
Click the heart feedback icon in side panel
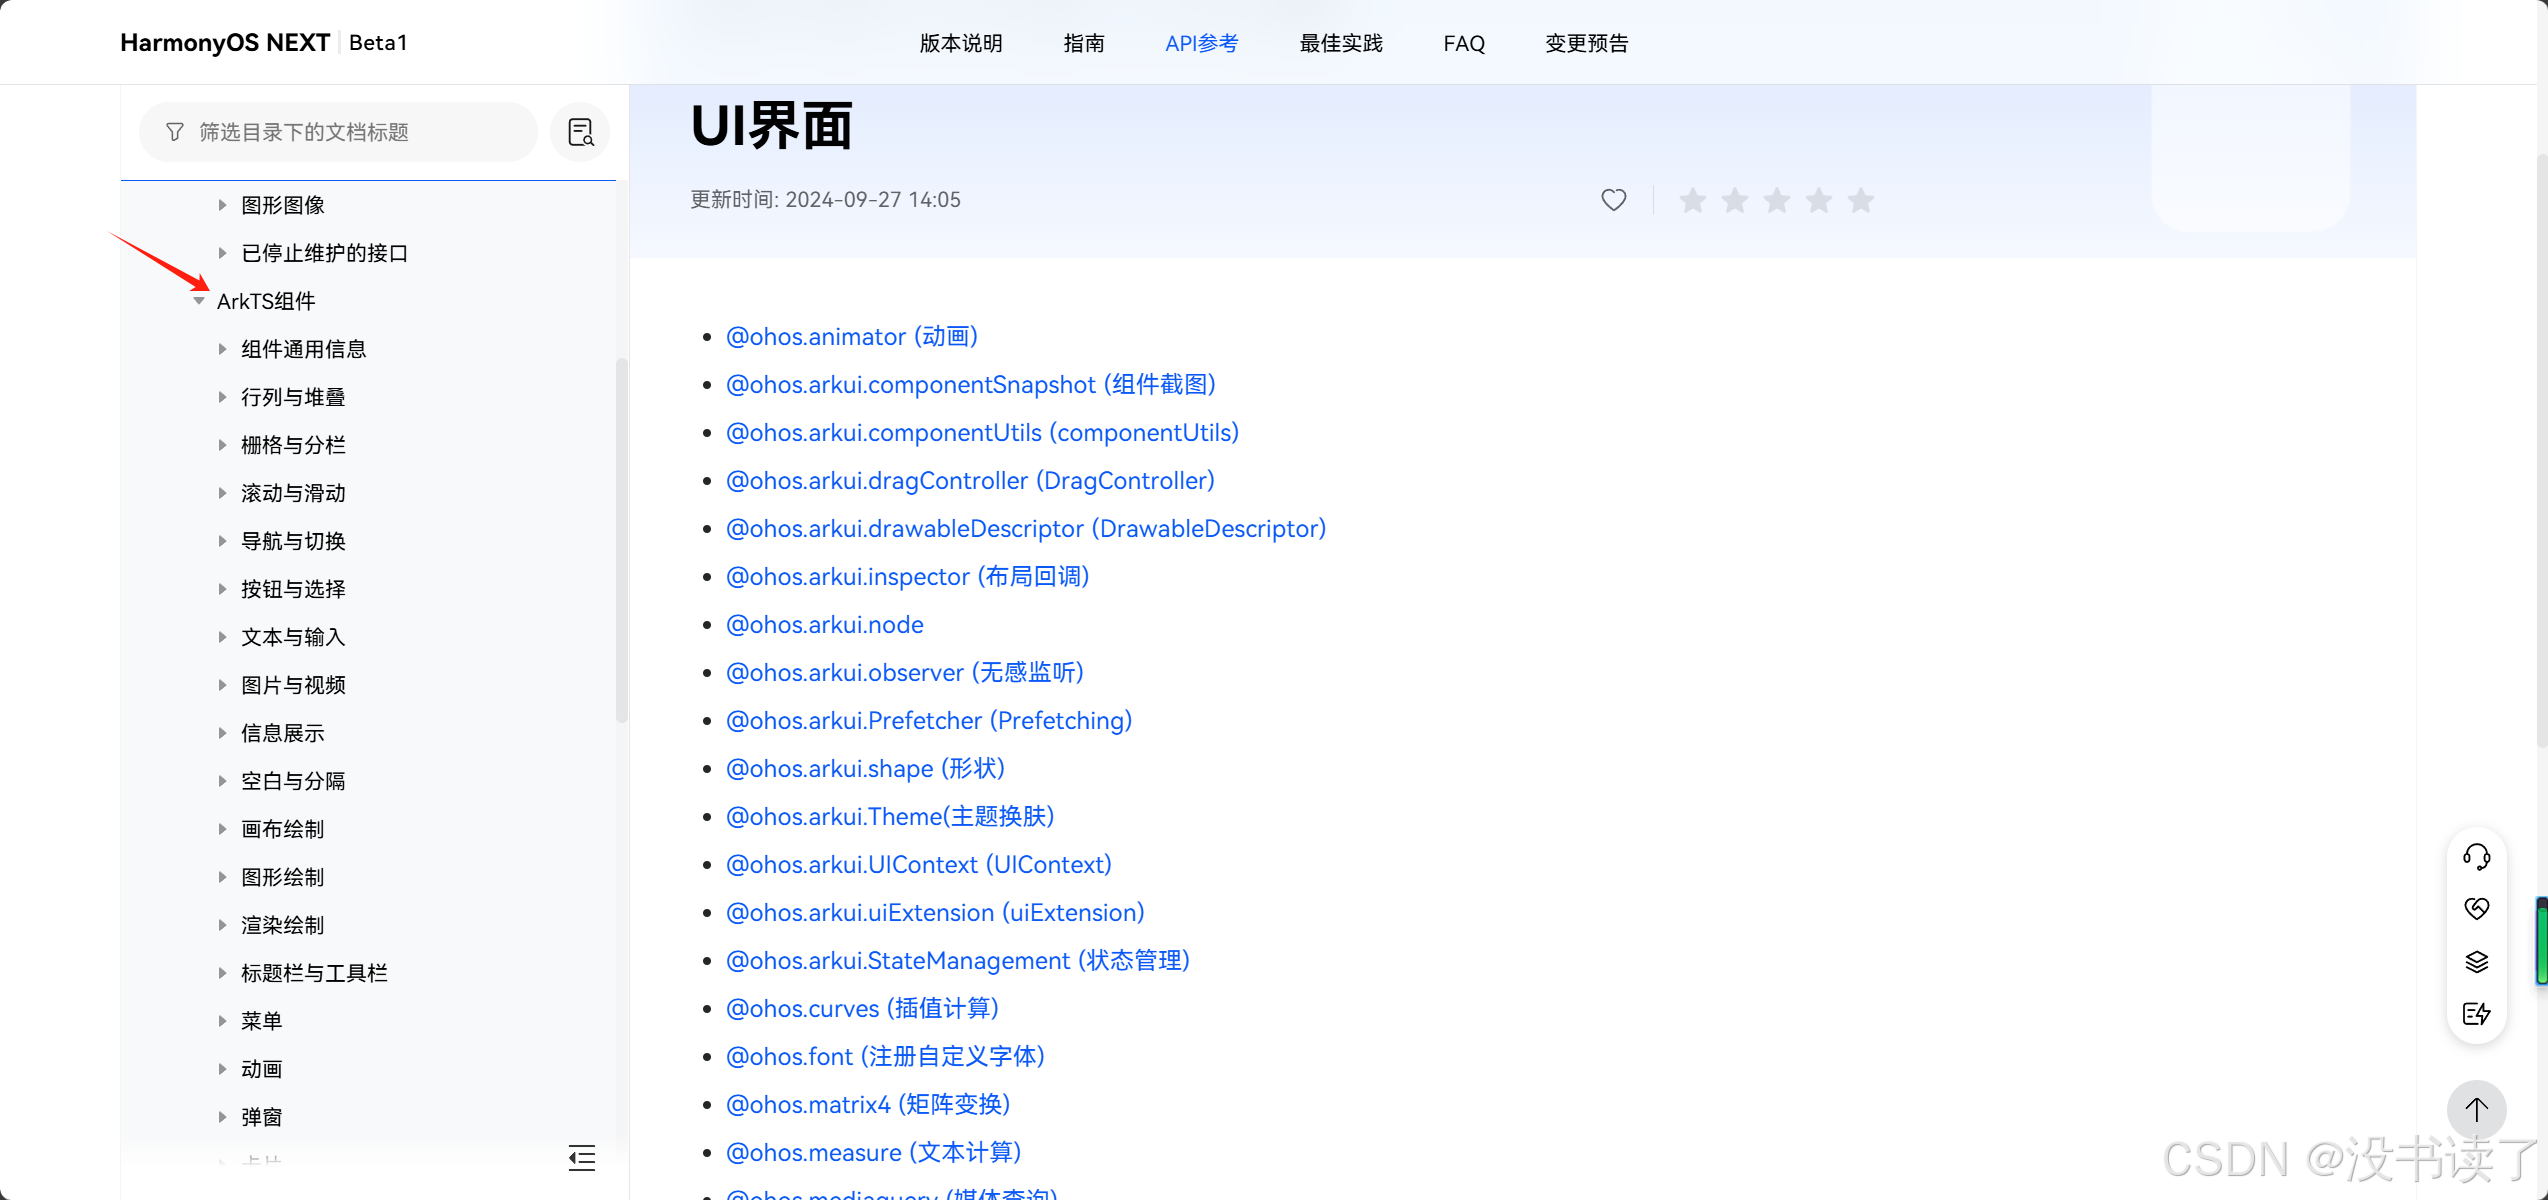pyautogui.click(x=2476, y=908)
